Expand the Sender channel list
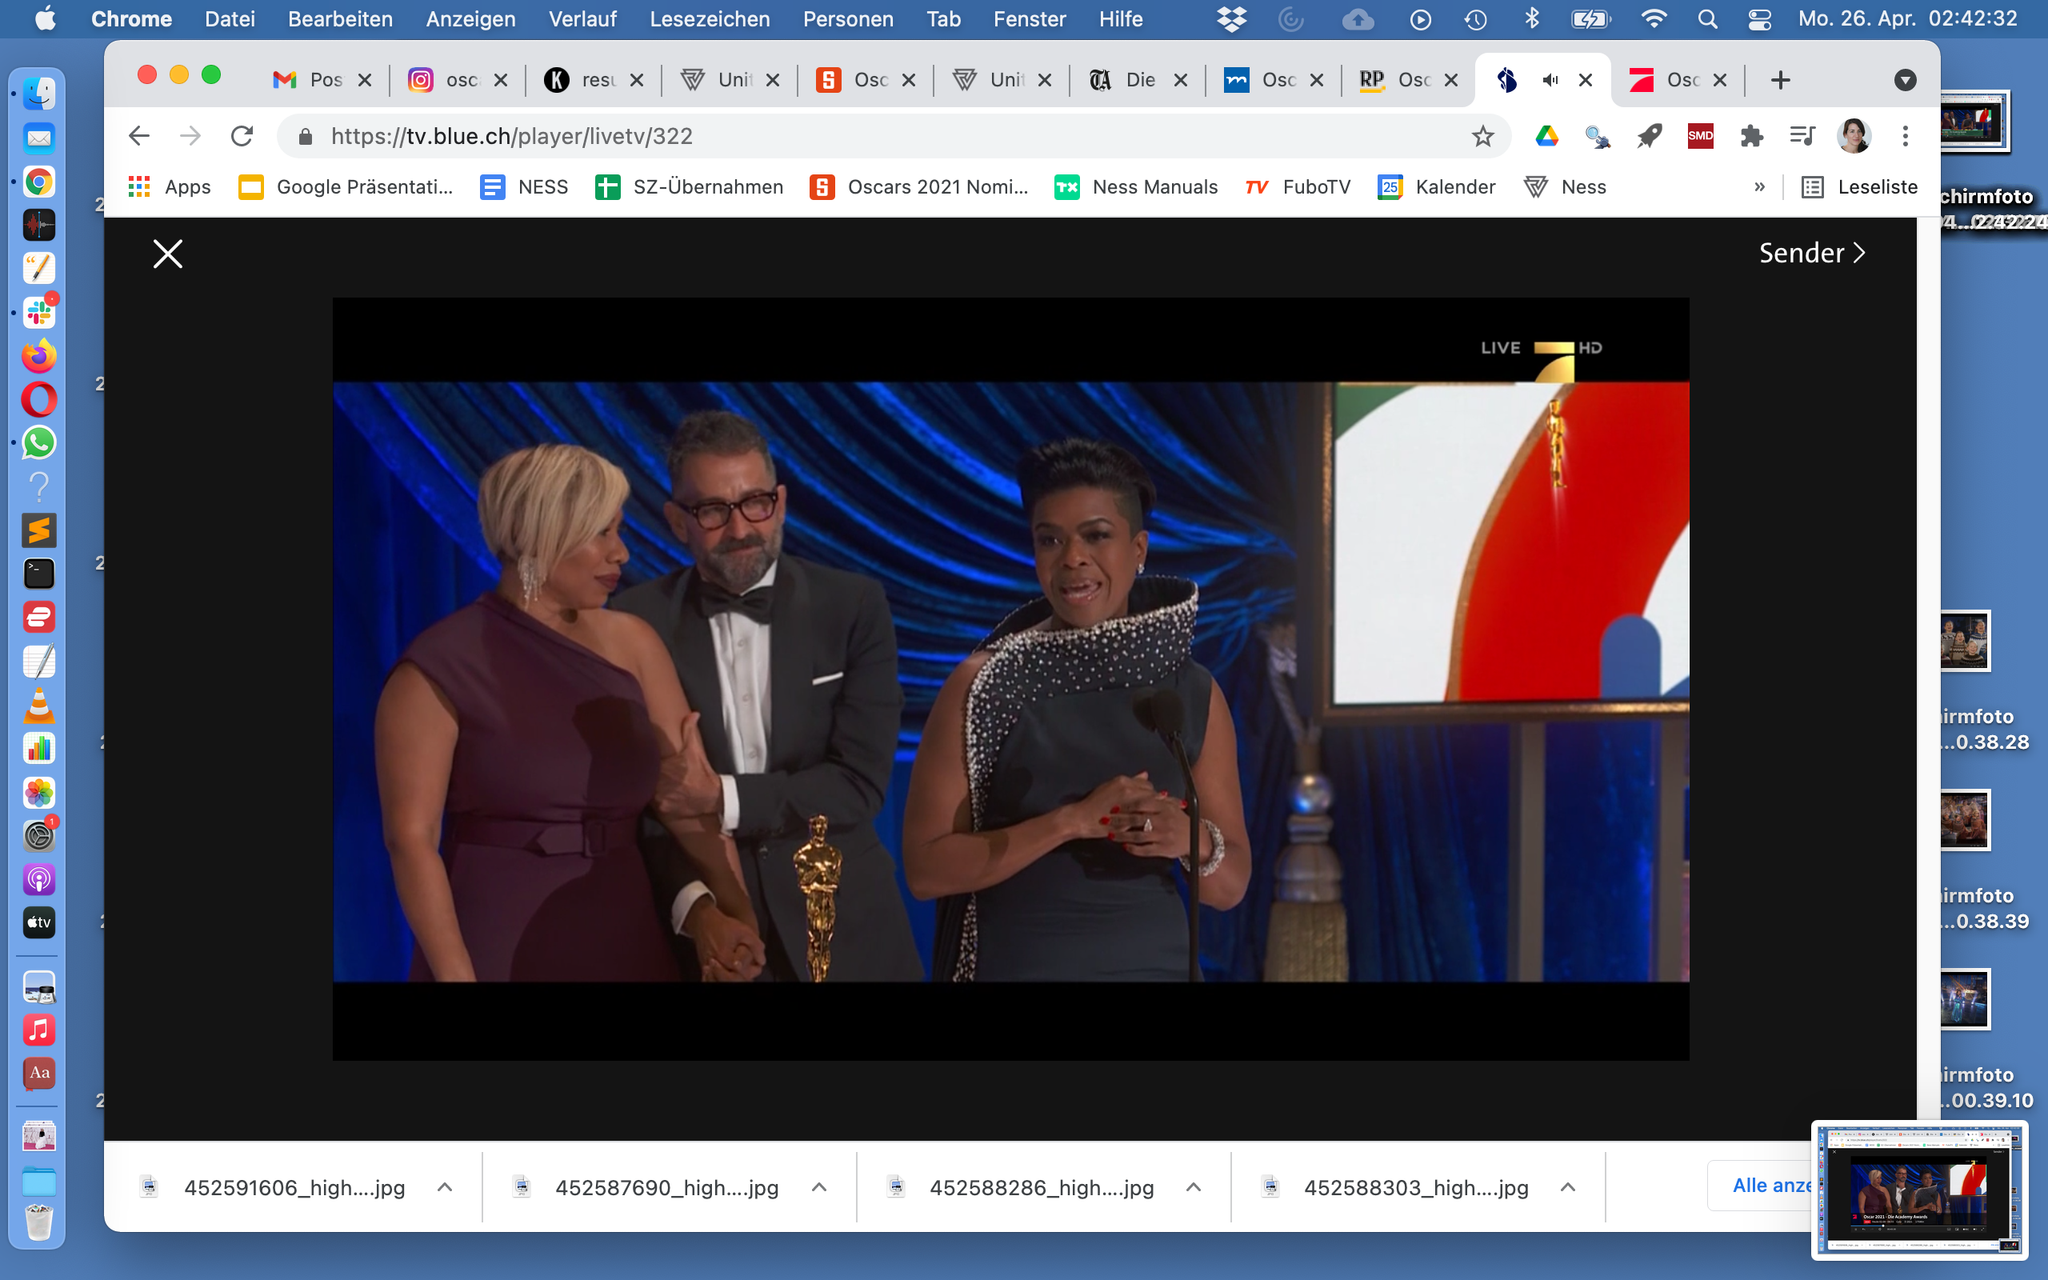2048x1280 pixels. point(1812,253)
